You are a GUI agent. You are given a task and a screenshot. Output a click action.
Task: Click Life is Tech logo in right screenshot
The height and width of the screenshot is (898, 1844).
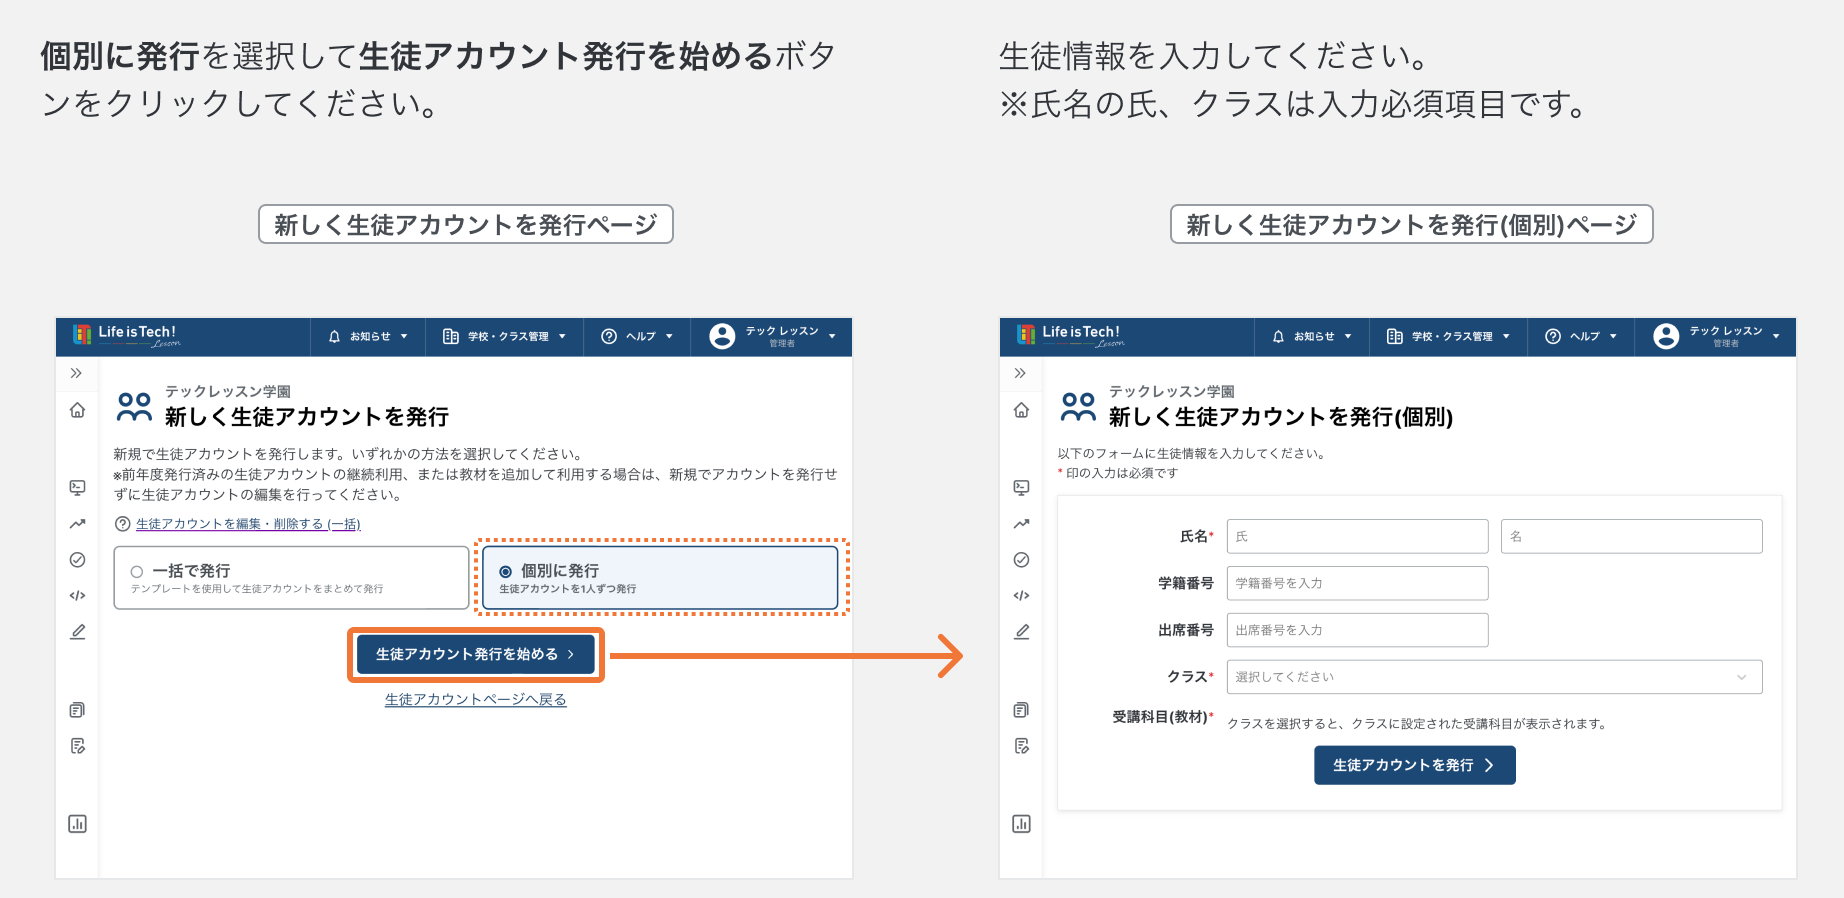[x=1070, y=336]
